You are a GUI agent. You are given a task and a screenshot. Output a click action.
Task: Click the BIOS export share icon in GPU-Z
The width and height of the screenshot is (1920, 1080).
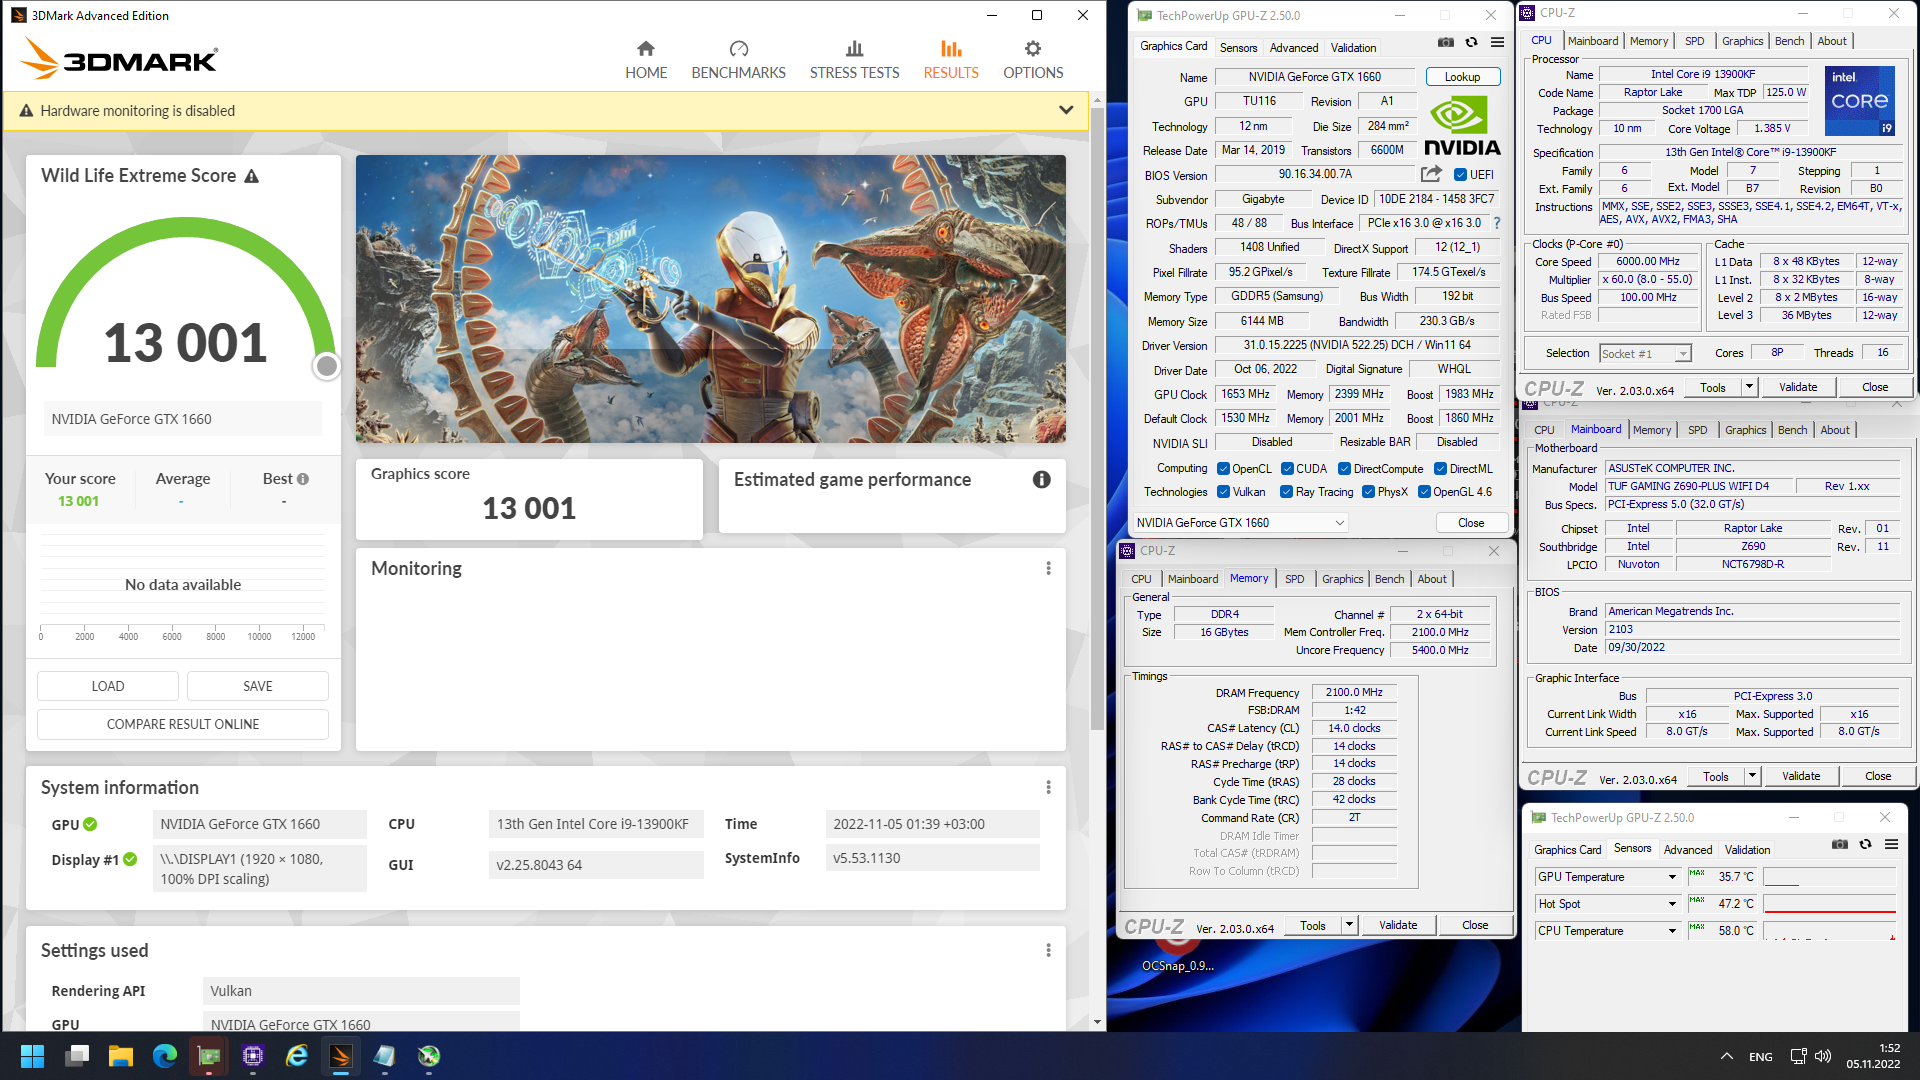point(1431,174)
